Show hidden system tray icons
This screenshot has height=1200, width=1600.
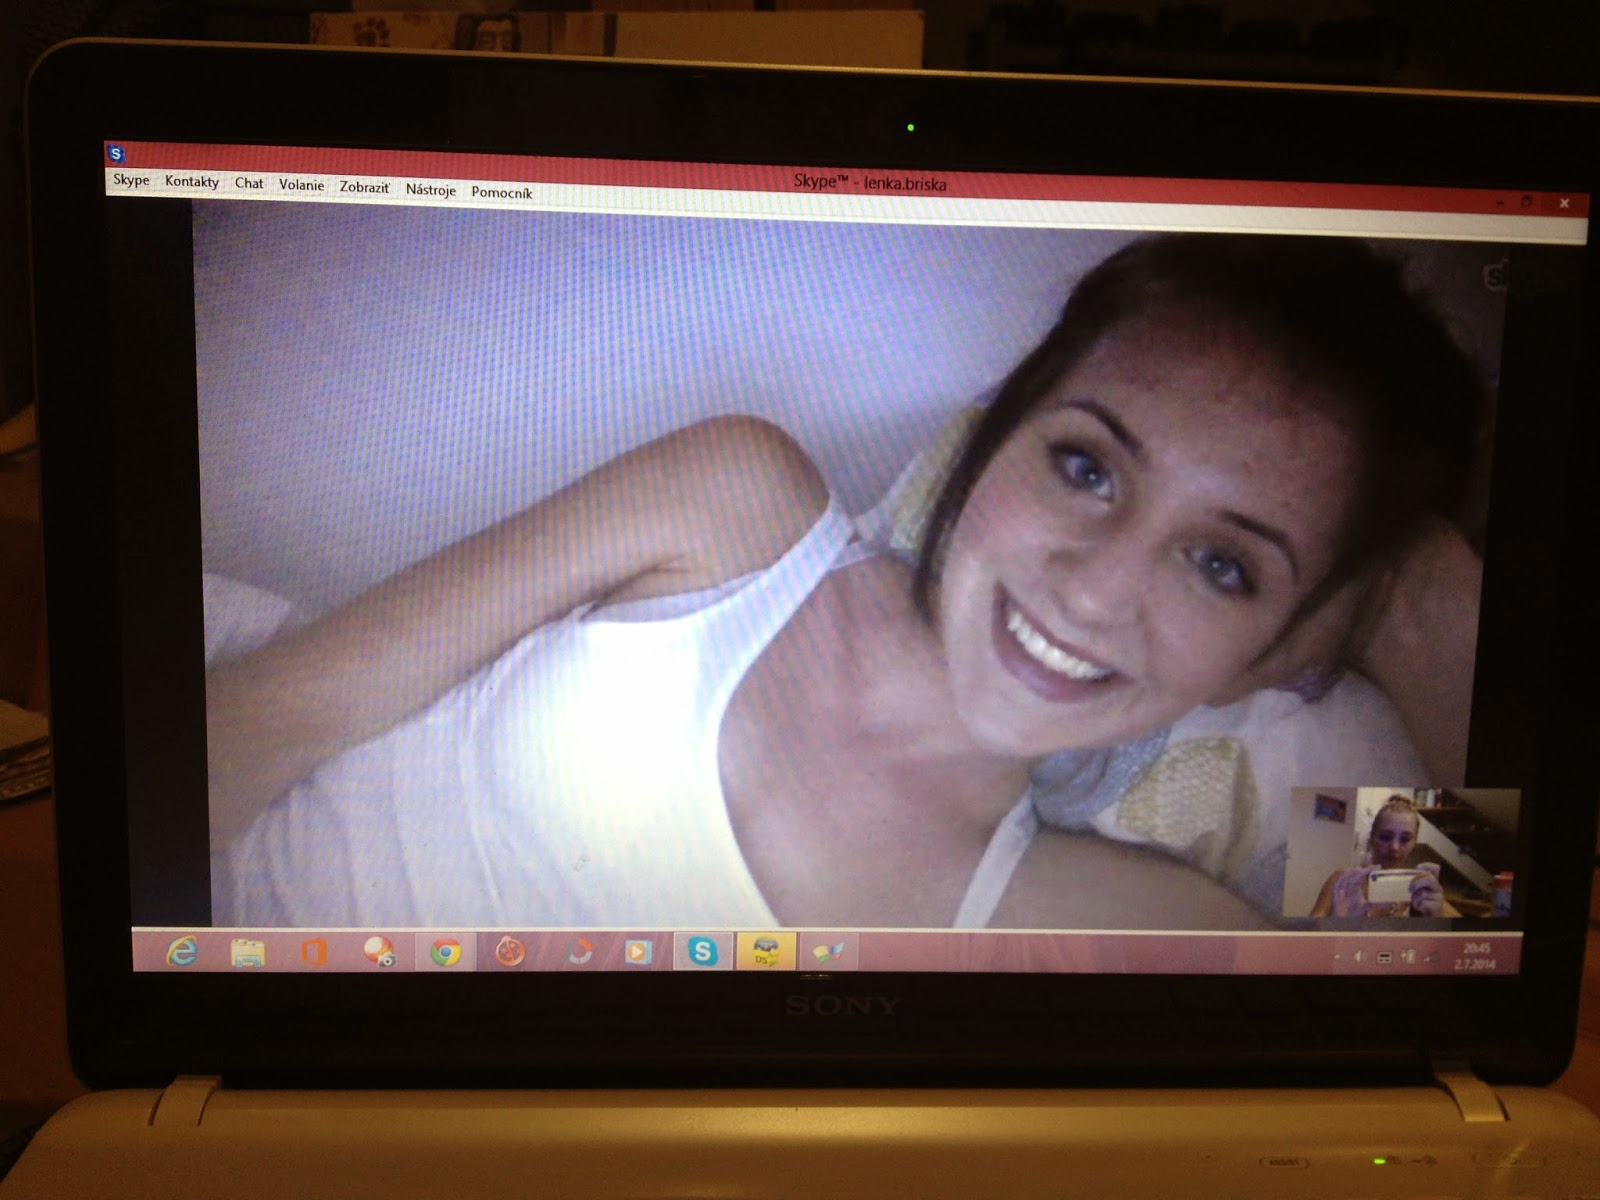(x=1337, y=958)
